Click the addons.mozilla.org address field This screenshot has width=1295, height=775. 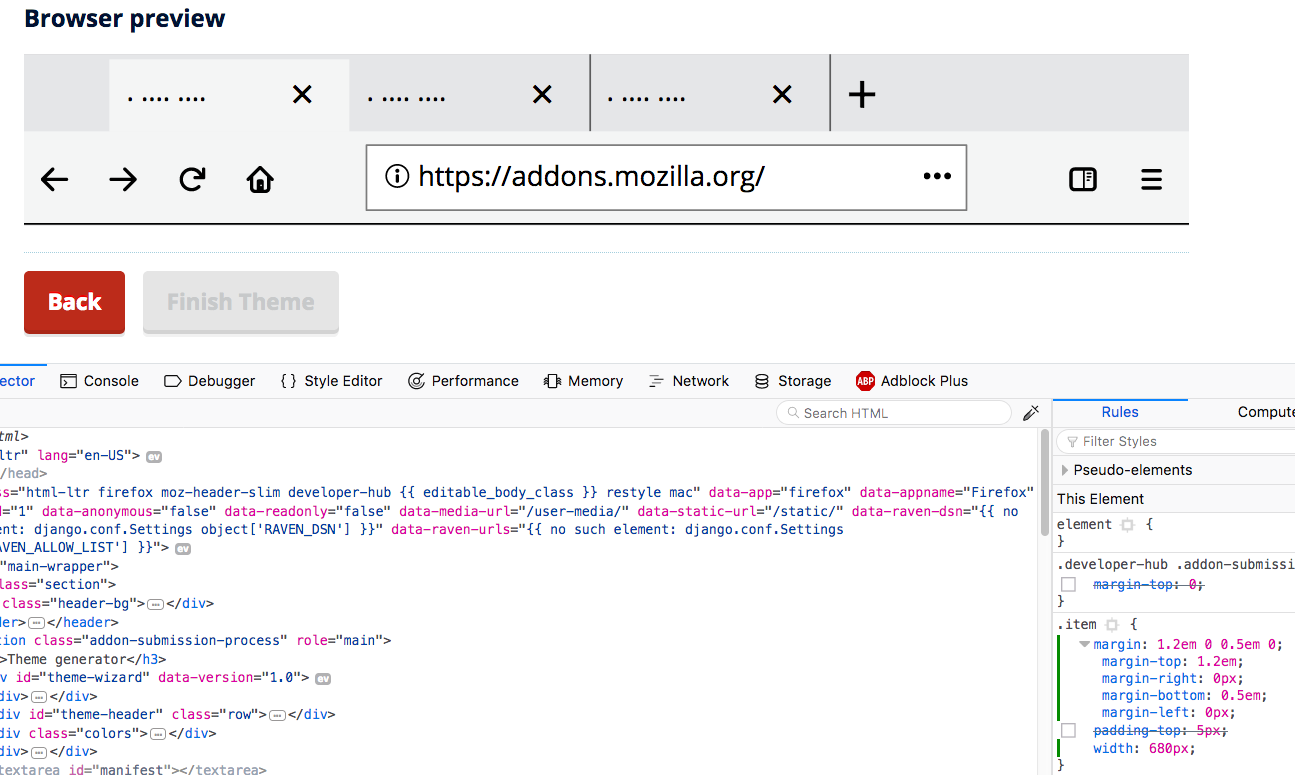[666, 178]
